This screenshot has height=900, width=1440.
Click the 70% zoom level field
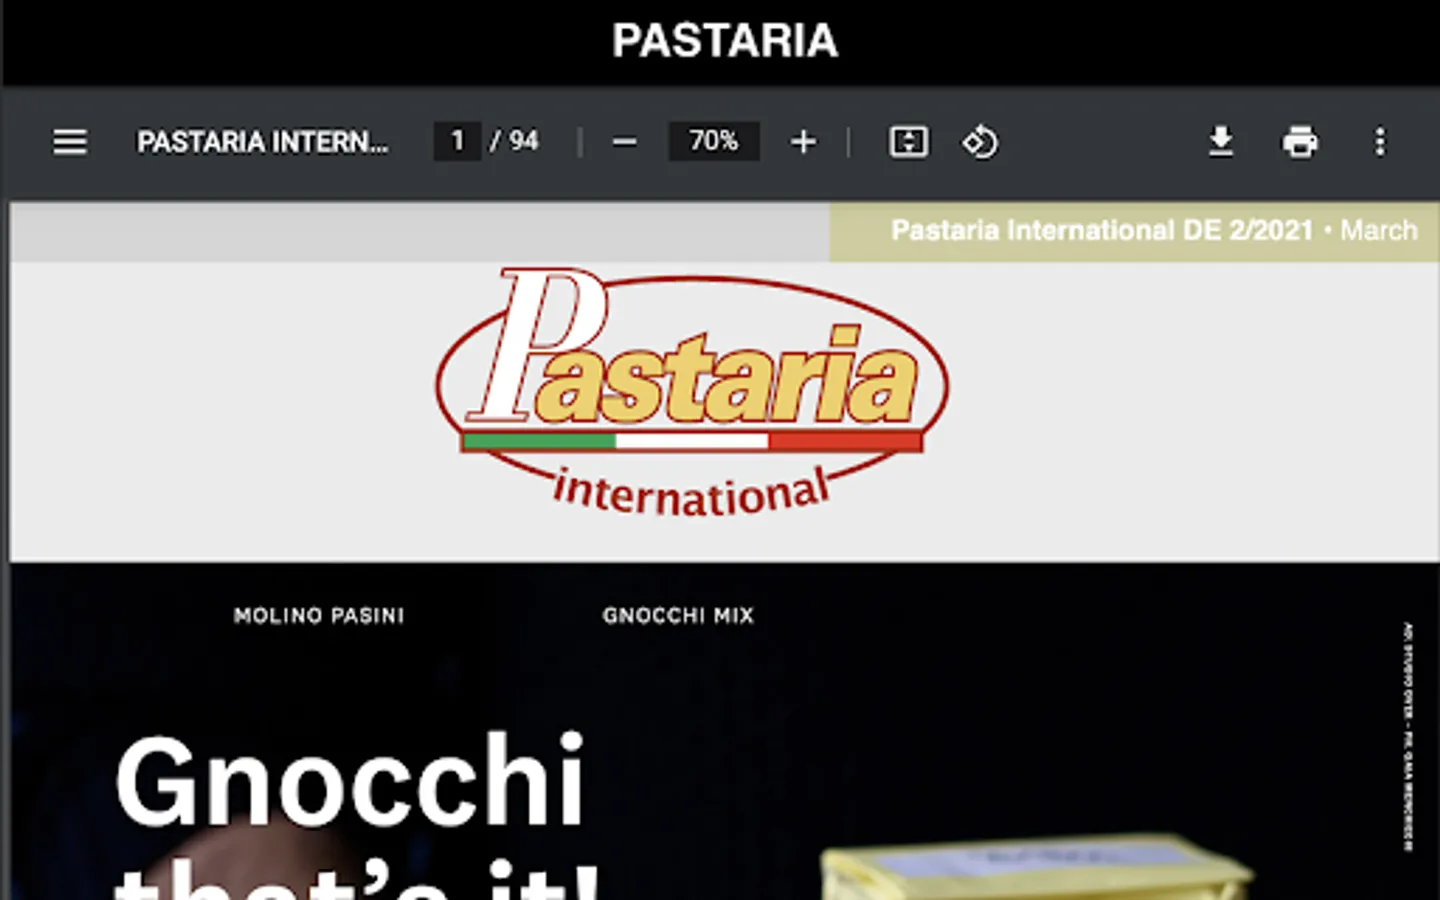pyautogui.click(x=714, y=141)
